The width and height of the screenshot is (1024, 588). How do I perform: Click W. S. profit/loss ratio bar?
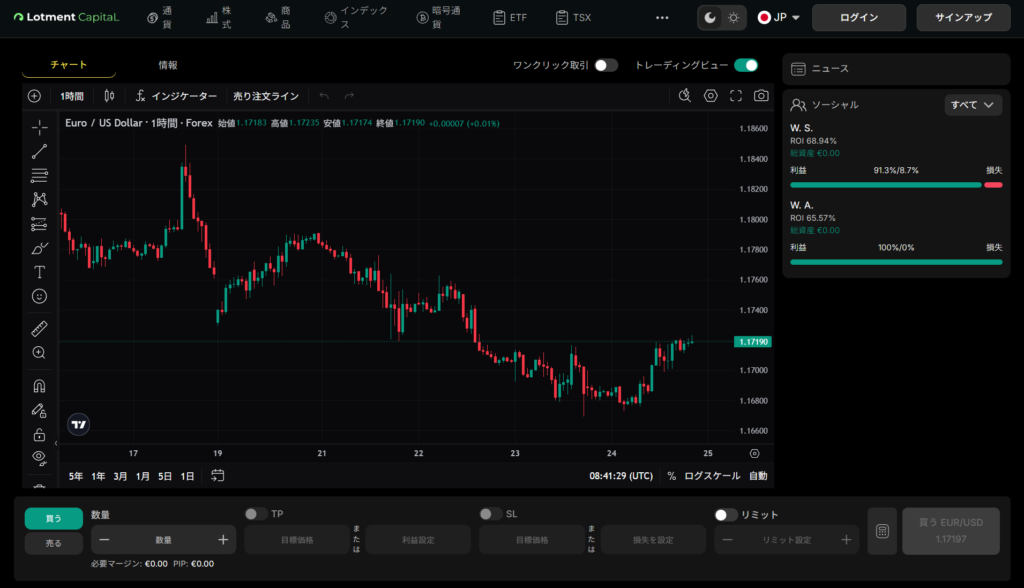click(896, 185)
